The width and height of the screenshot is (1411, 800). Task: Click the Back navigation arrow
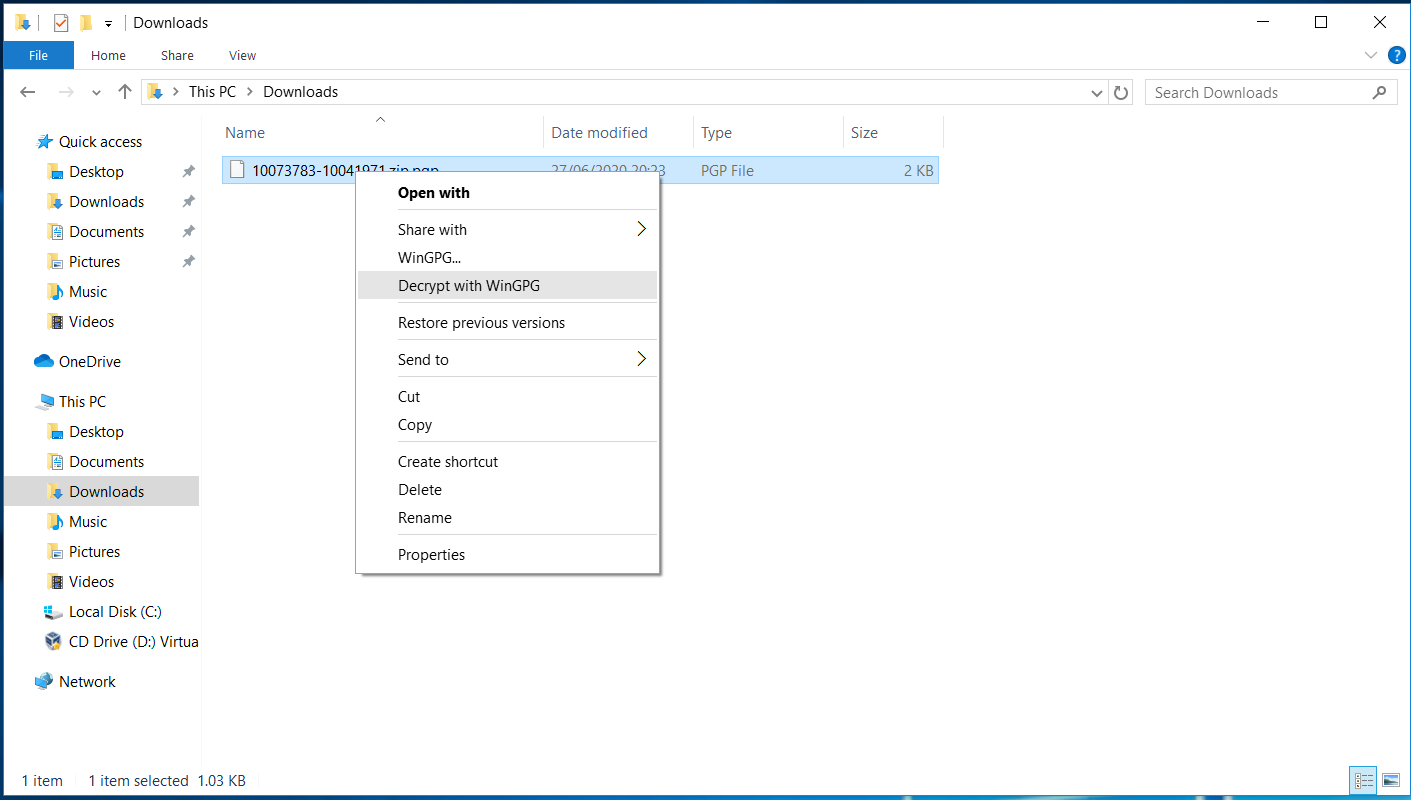(28, 92)
